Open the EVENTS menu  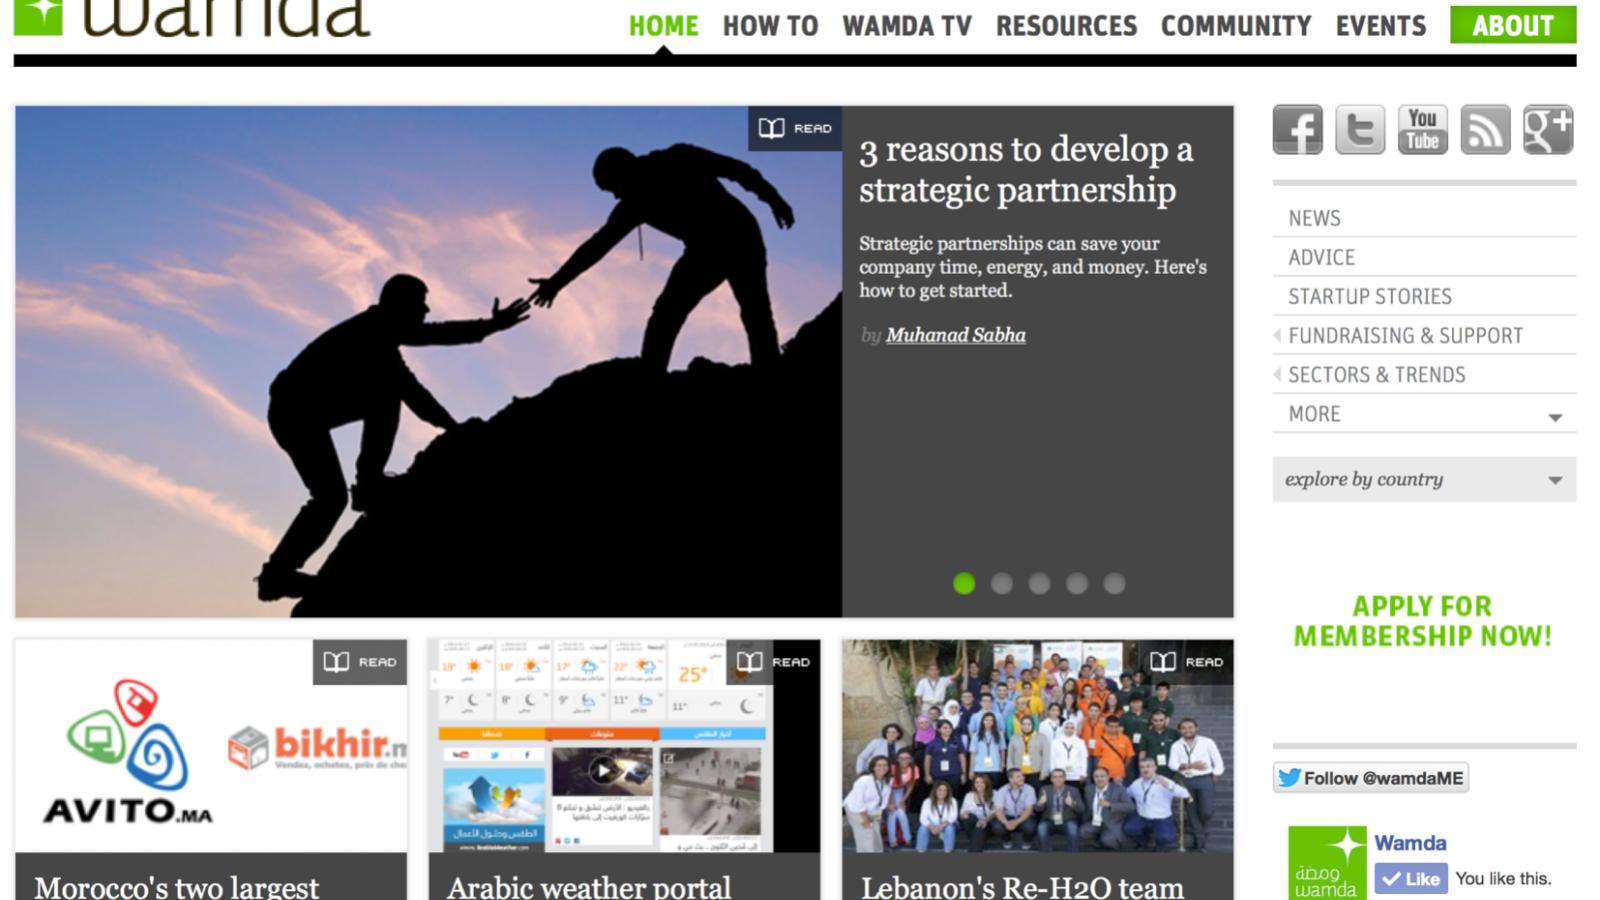[x=1381, y=26]
